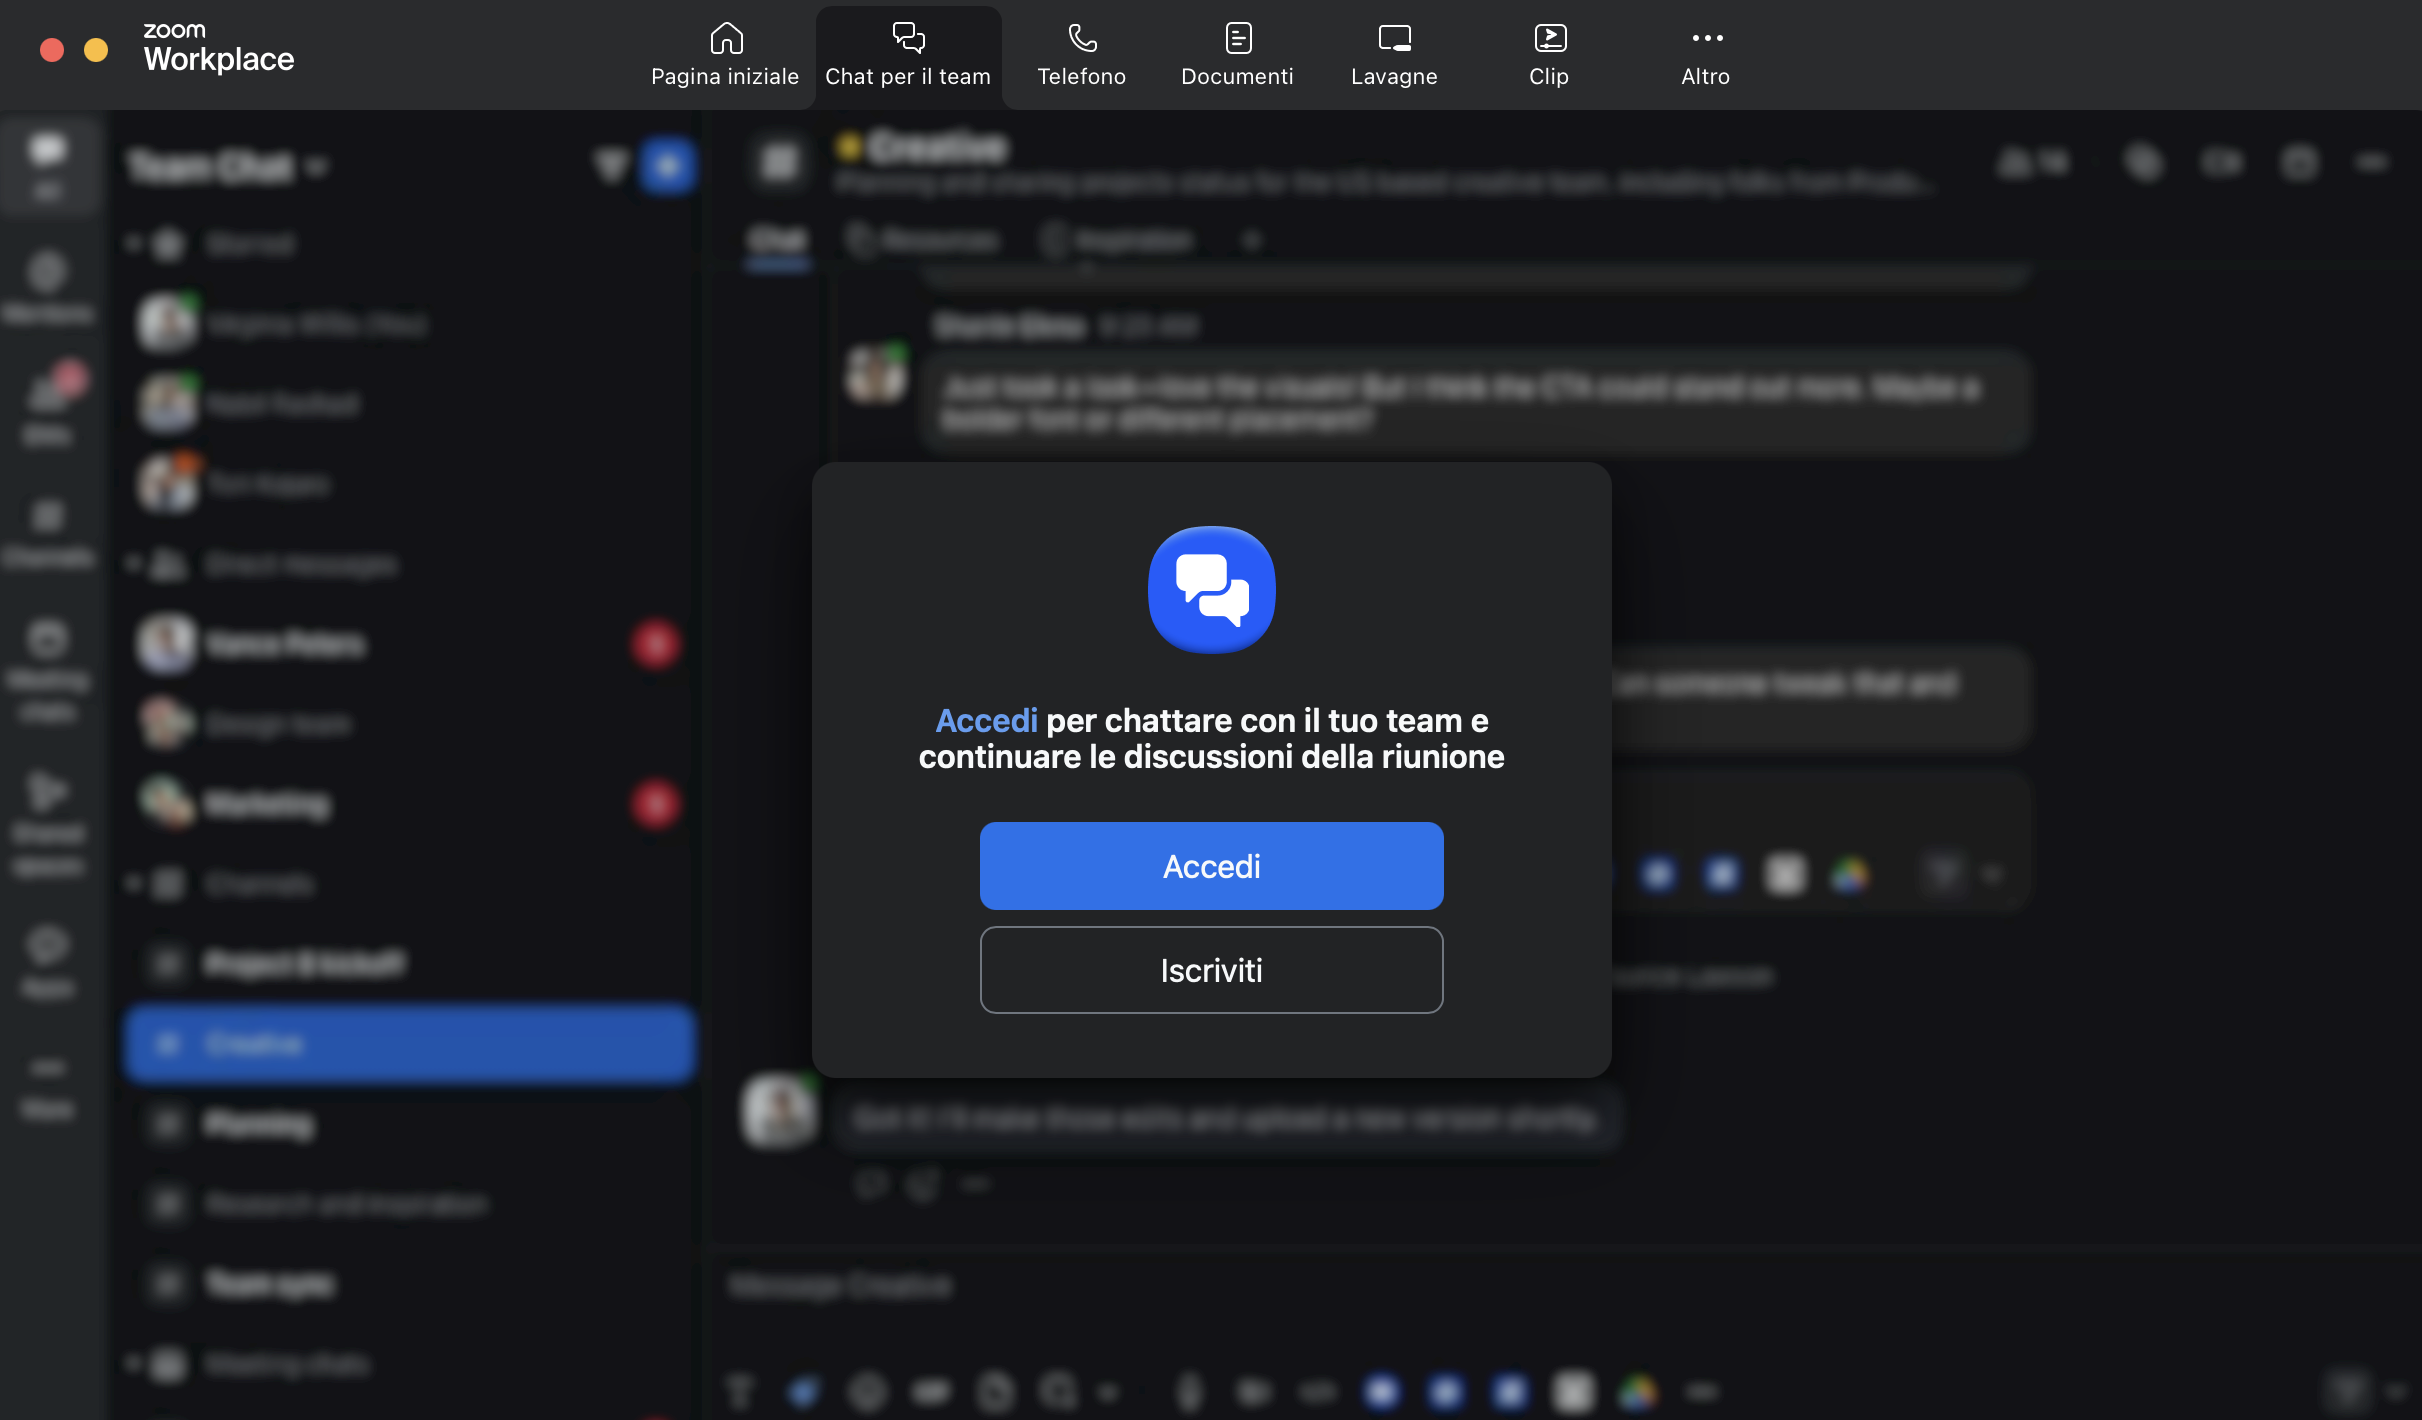
Task: Click the Zoom Workplace logo
Action: [x=218, y=48]
